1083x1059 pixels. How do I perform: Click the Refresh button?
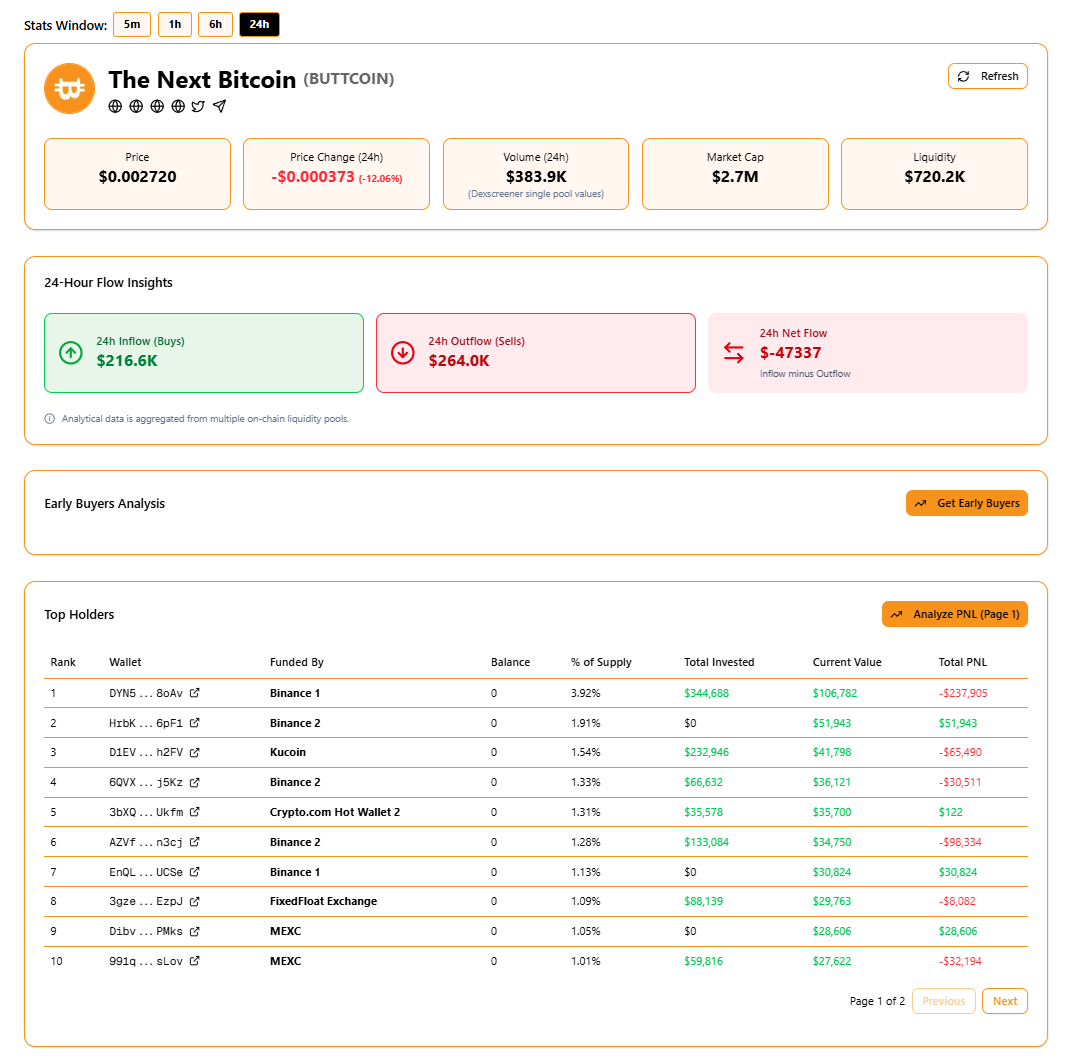click(x=988, y=76)
